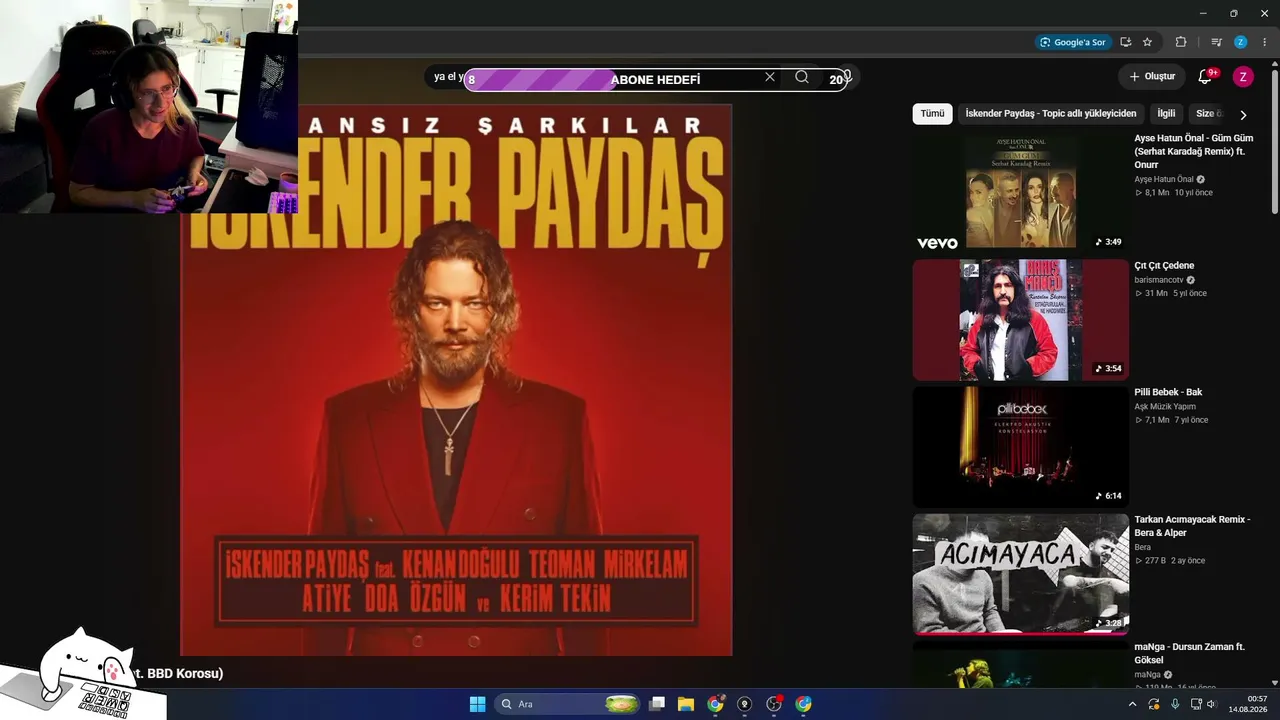Click the sync update tray icon
The height and width of the screenshot is (720, 1280).
pos(1154,704)
